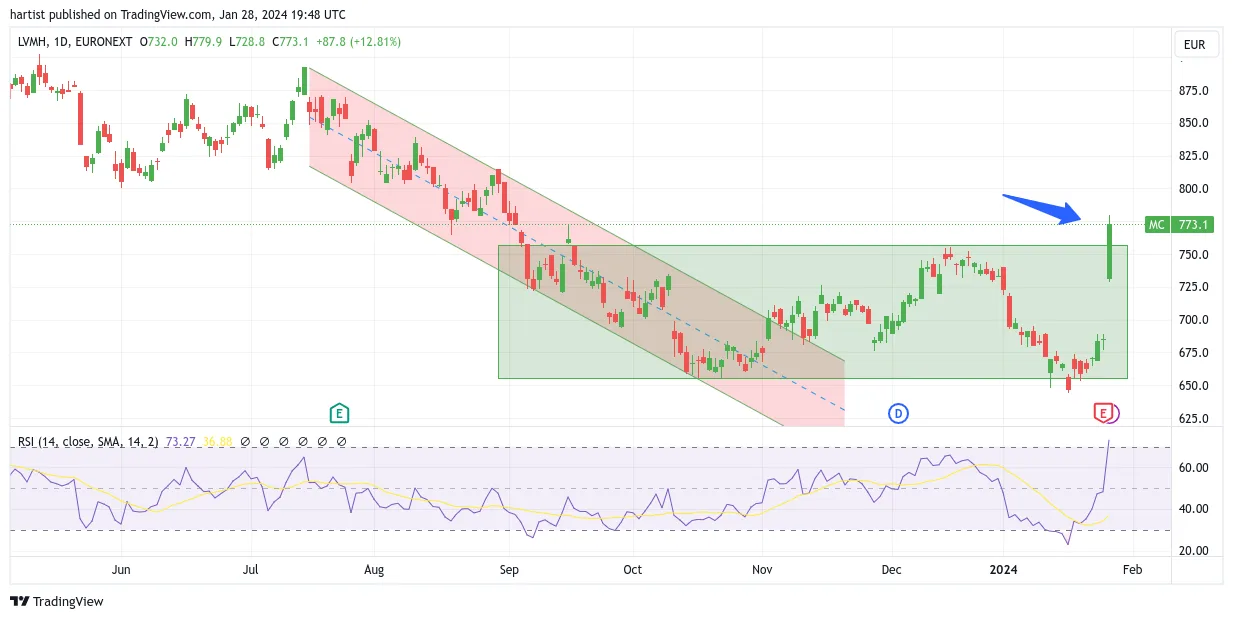Click the green earnings E marker
This screenshot has width=1233, height=619.
pyautogui.click(x=339, y=412)
